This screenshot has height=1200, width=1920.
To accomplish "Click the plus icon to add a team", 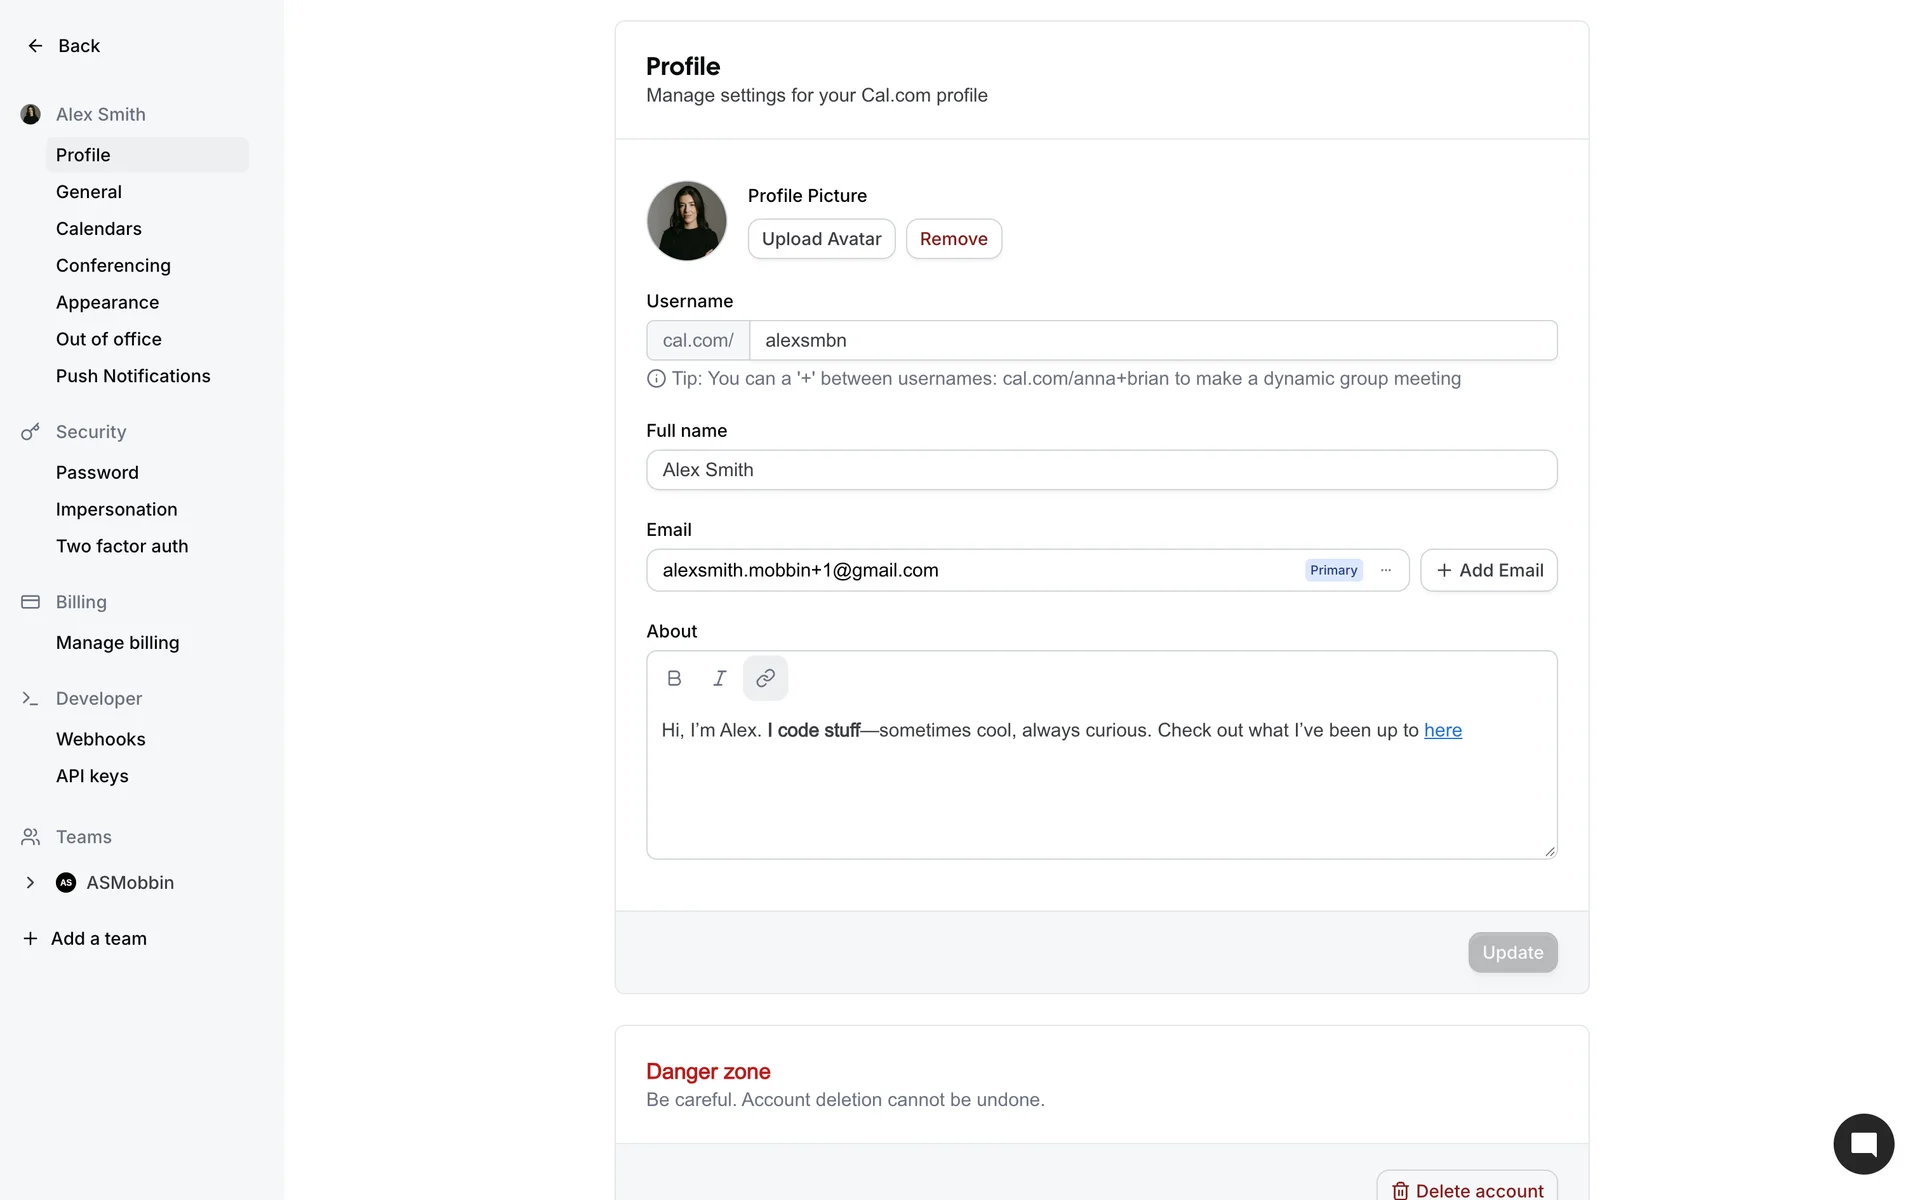I will [30, 938].
